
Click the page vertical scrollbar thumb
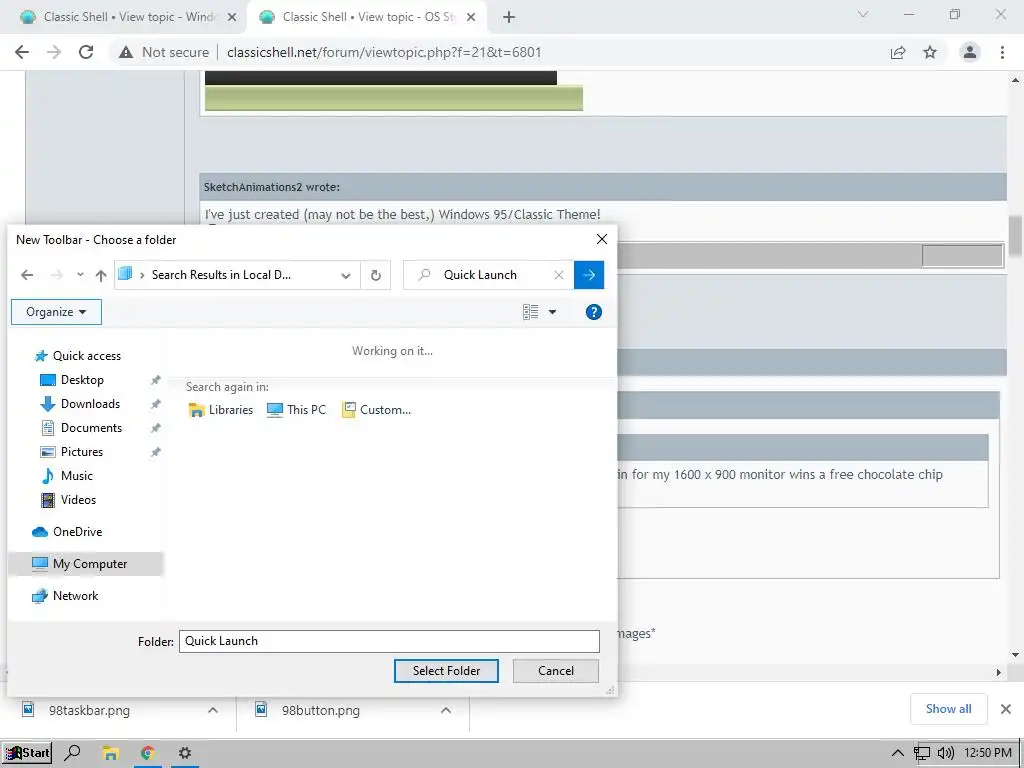point(1015,236)
